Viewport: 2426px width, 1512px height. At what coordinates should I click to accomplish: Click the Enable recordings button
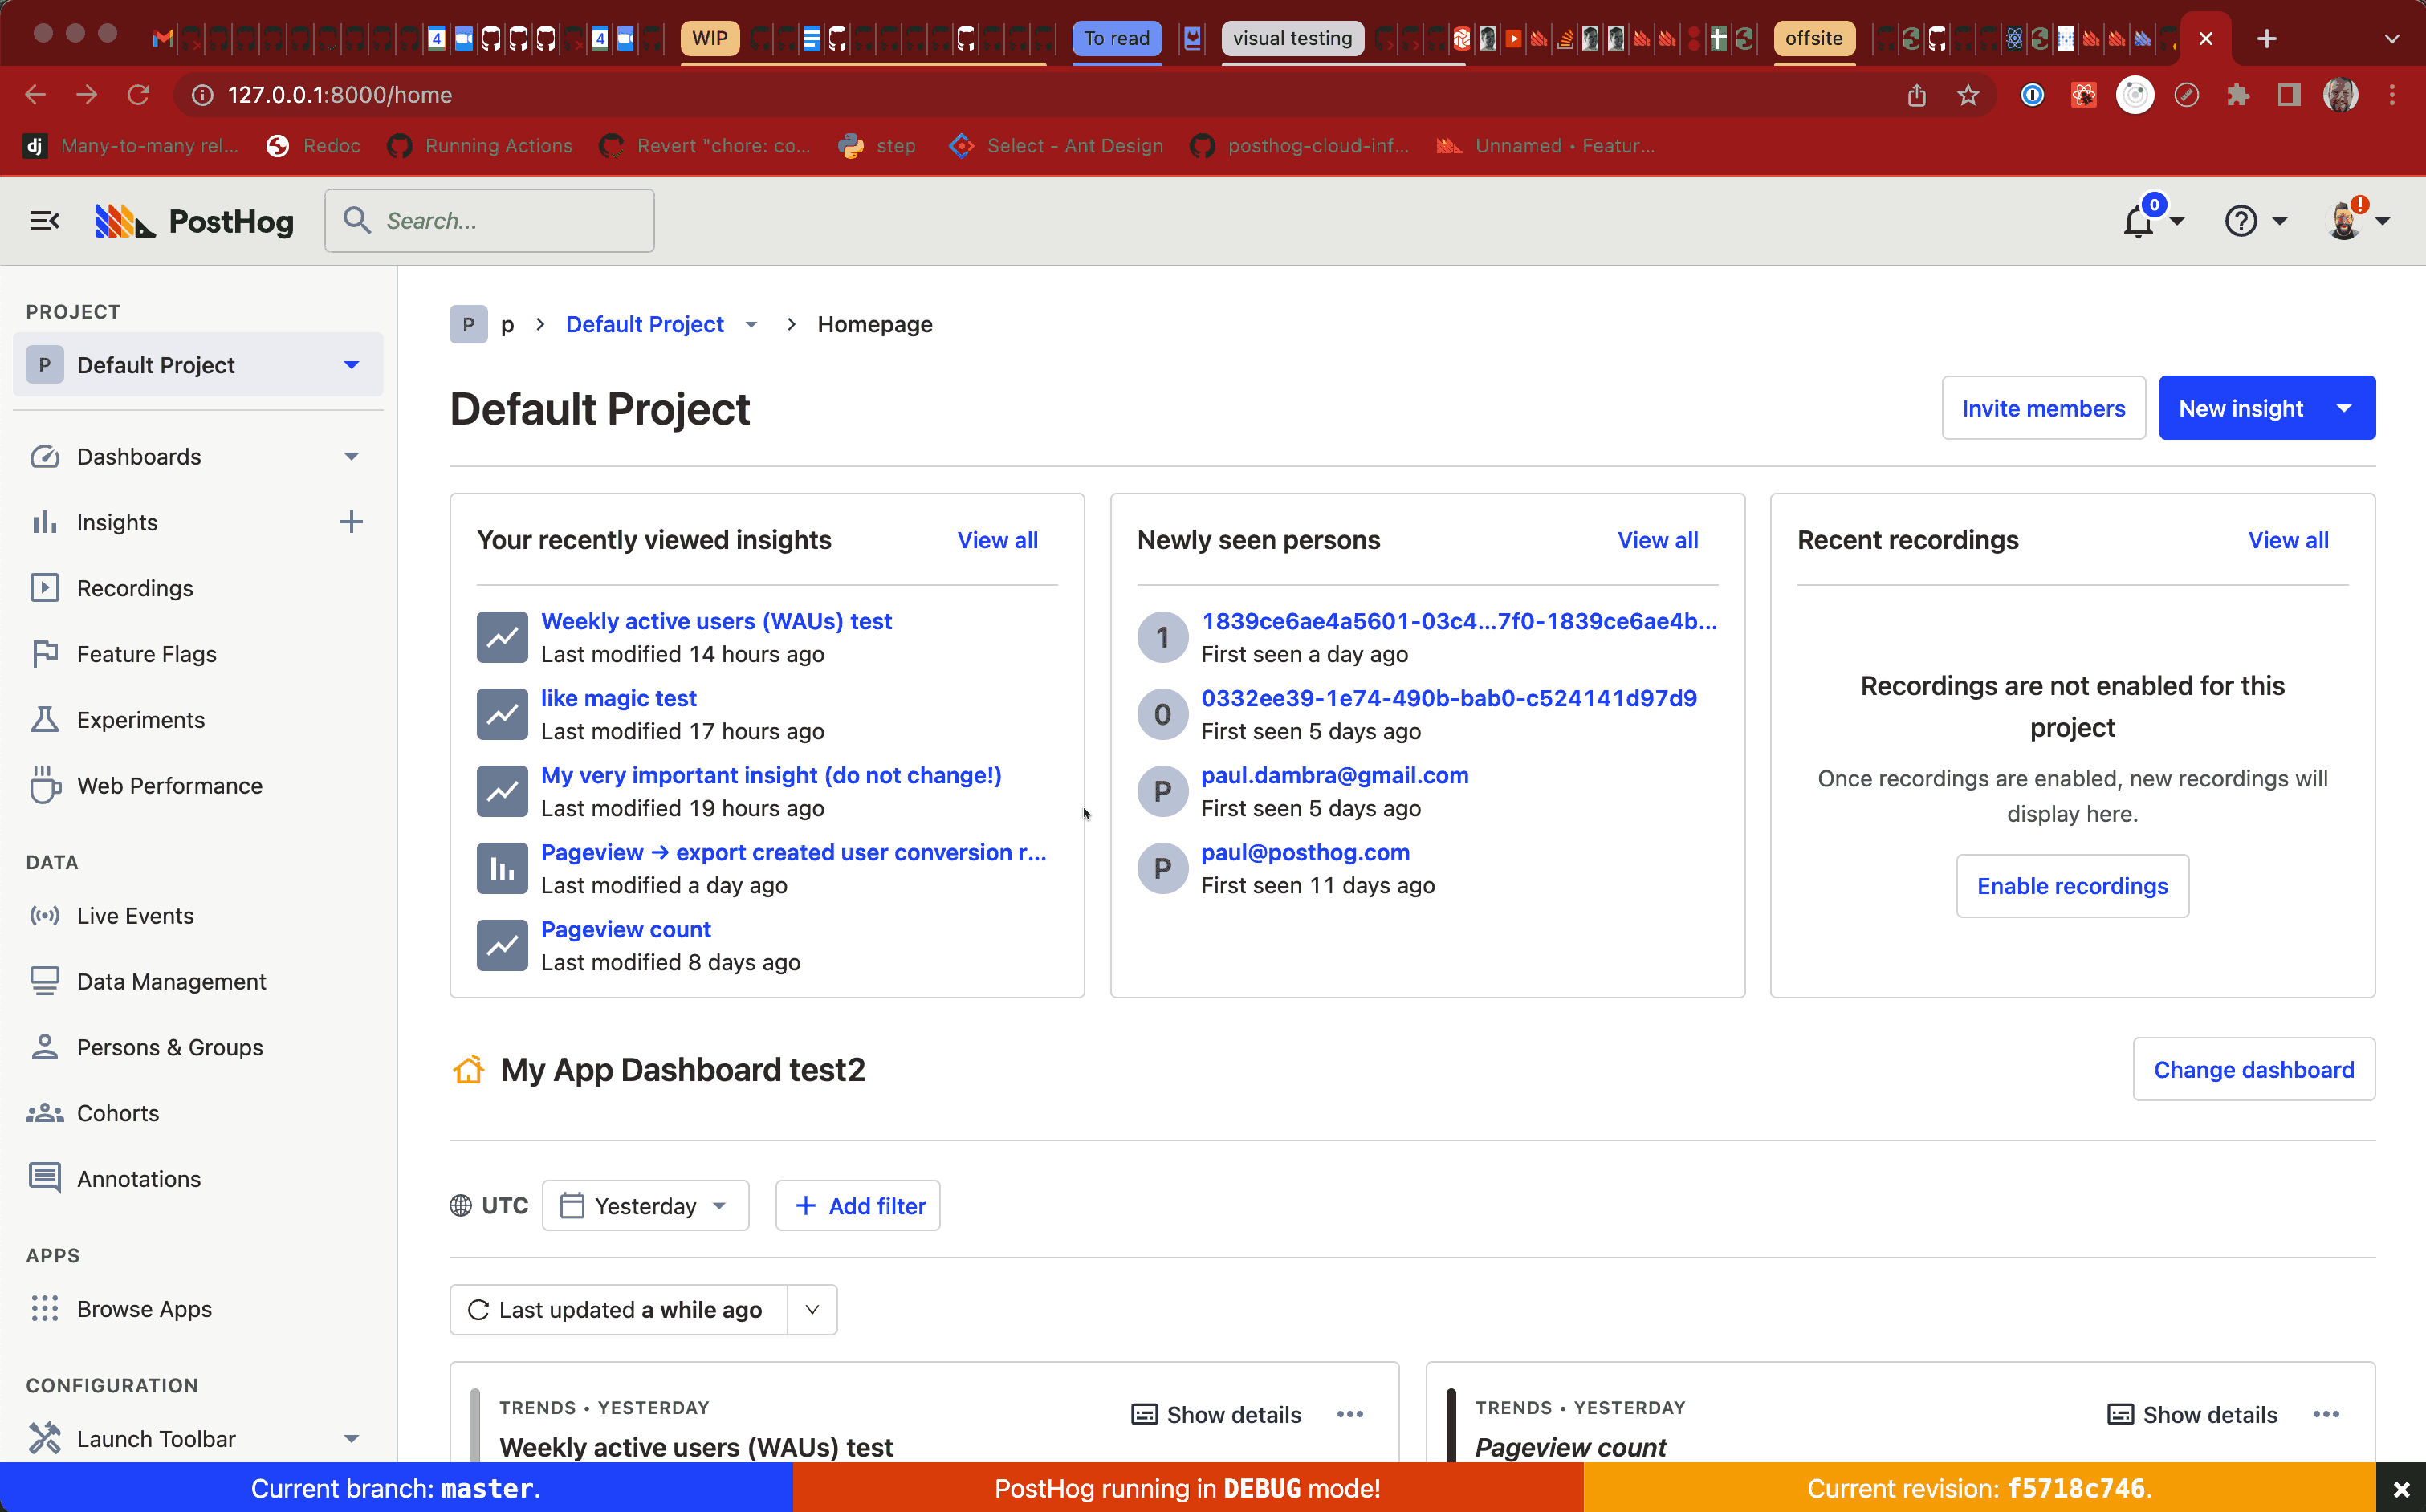tap(2072, 886)
